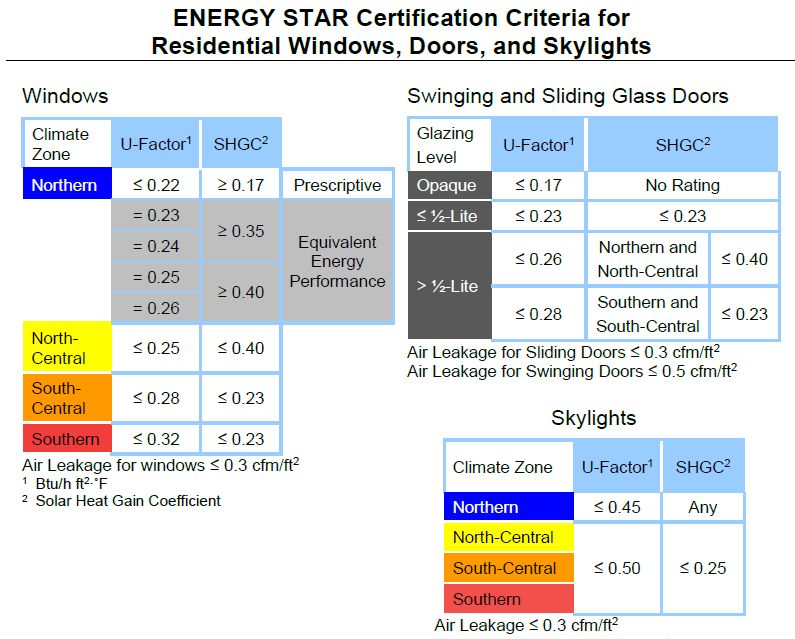Click the blue Northern cell in Windows table

coord(67,185)
